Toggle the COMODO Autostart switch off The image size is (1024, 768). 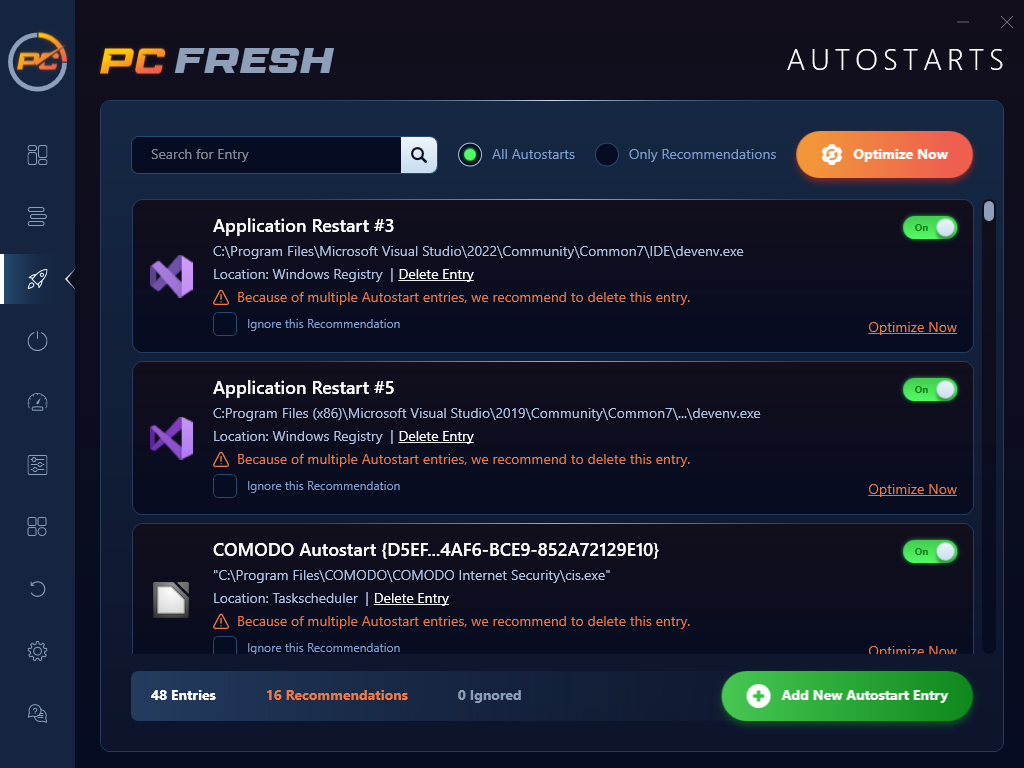pyautogui.click(x=930, y=552)
